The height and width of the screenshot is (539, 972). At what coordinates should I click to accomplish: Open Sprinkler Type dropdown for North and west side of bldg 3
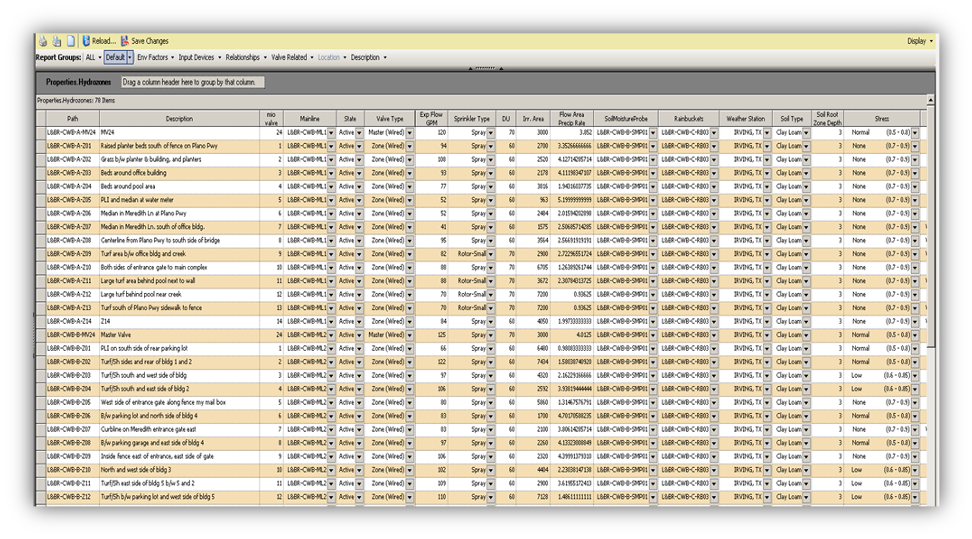click(491, 470)
